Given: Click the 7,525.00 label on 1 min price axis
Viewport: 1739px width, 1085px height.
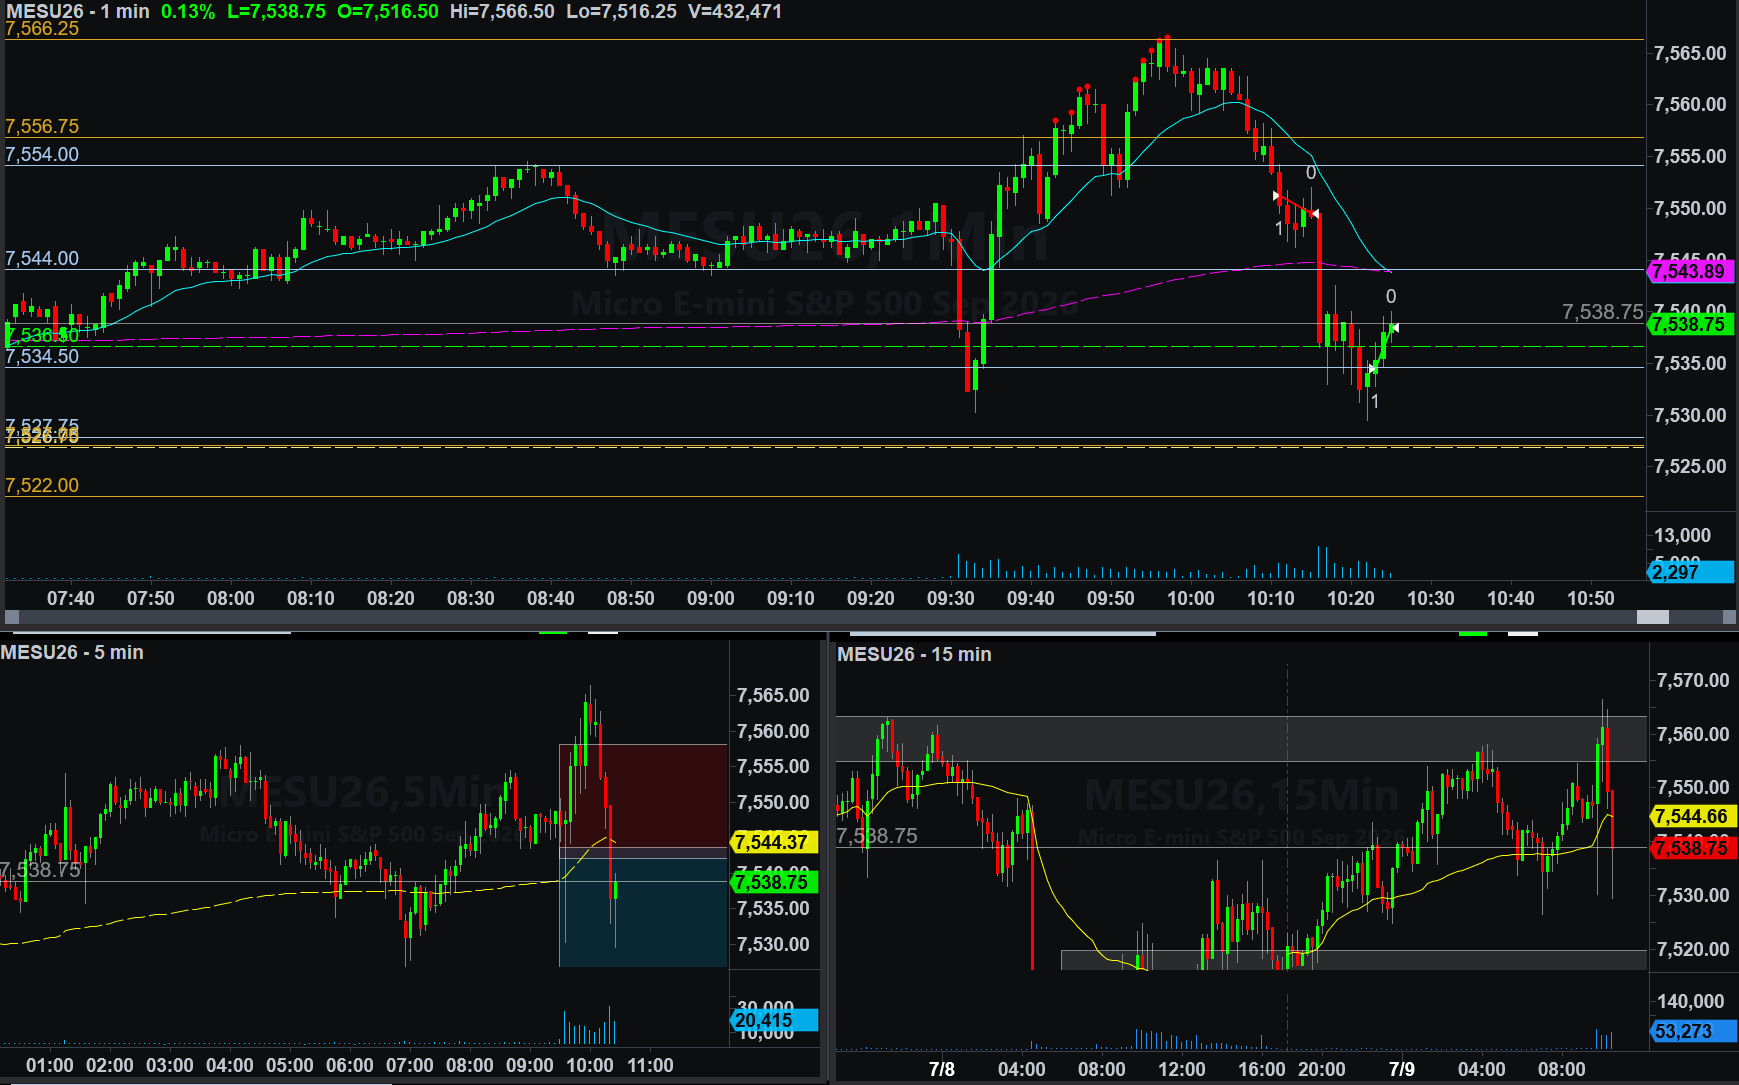Looking at the screenshot, I should point(1690,467).
